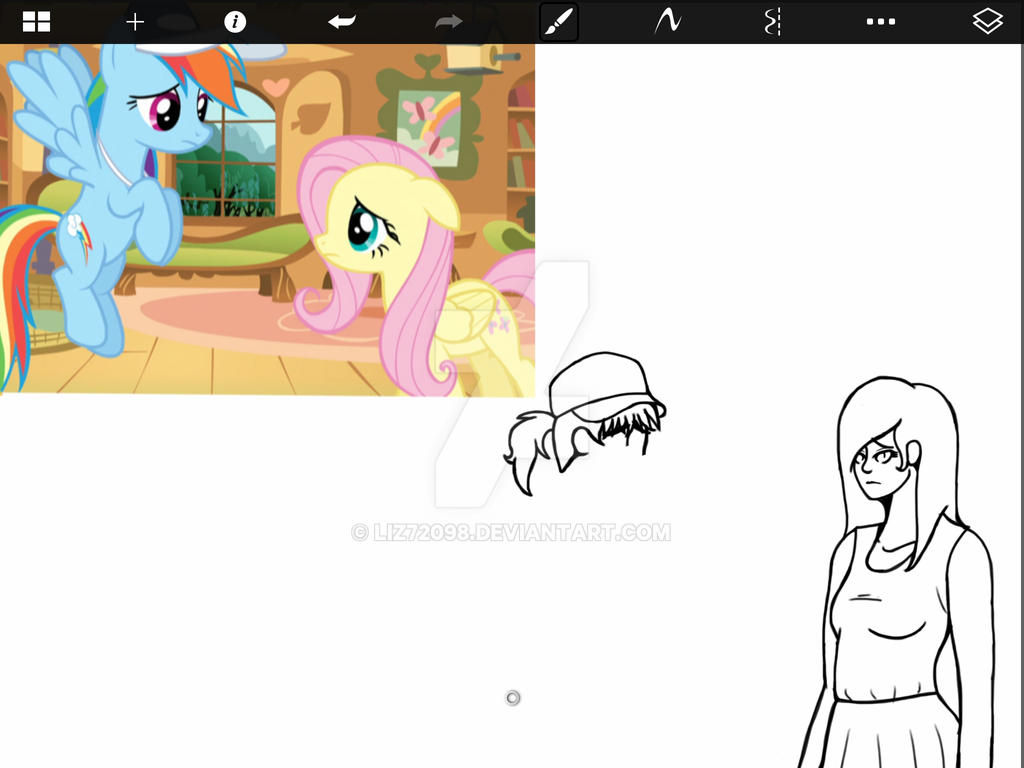The image size is (1024, 768).
Task: Open the stroke style tool with the squiggle icon
Action: (666, 20)
